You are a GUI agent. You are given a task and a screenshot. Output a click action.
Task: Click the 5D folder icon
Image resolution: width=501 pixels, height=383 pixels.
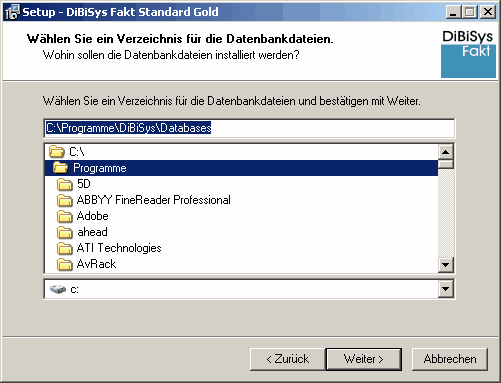click(64, 184)
